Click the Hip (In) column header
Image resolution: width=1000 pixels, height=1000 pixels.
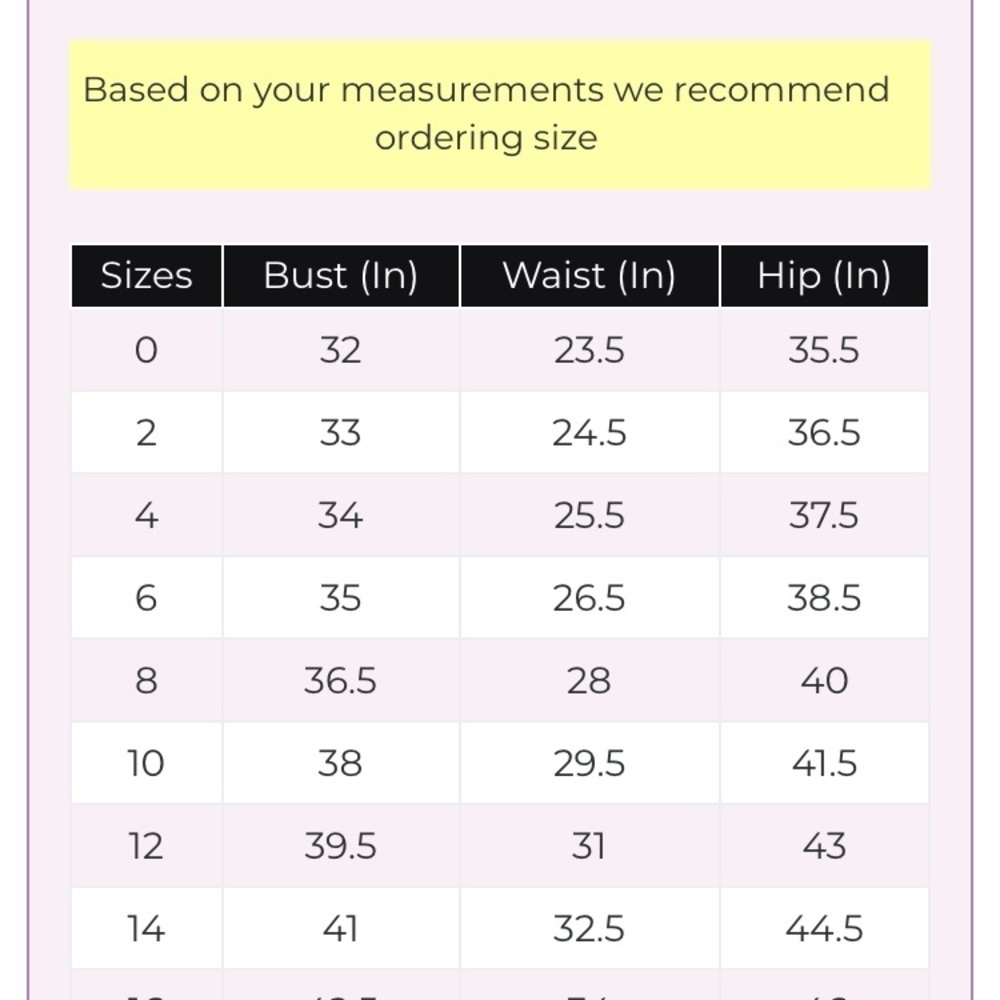pyautogui.click(x=825, y=276)
